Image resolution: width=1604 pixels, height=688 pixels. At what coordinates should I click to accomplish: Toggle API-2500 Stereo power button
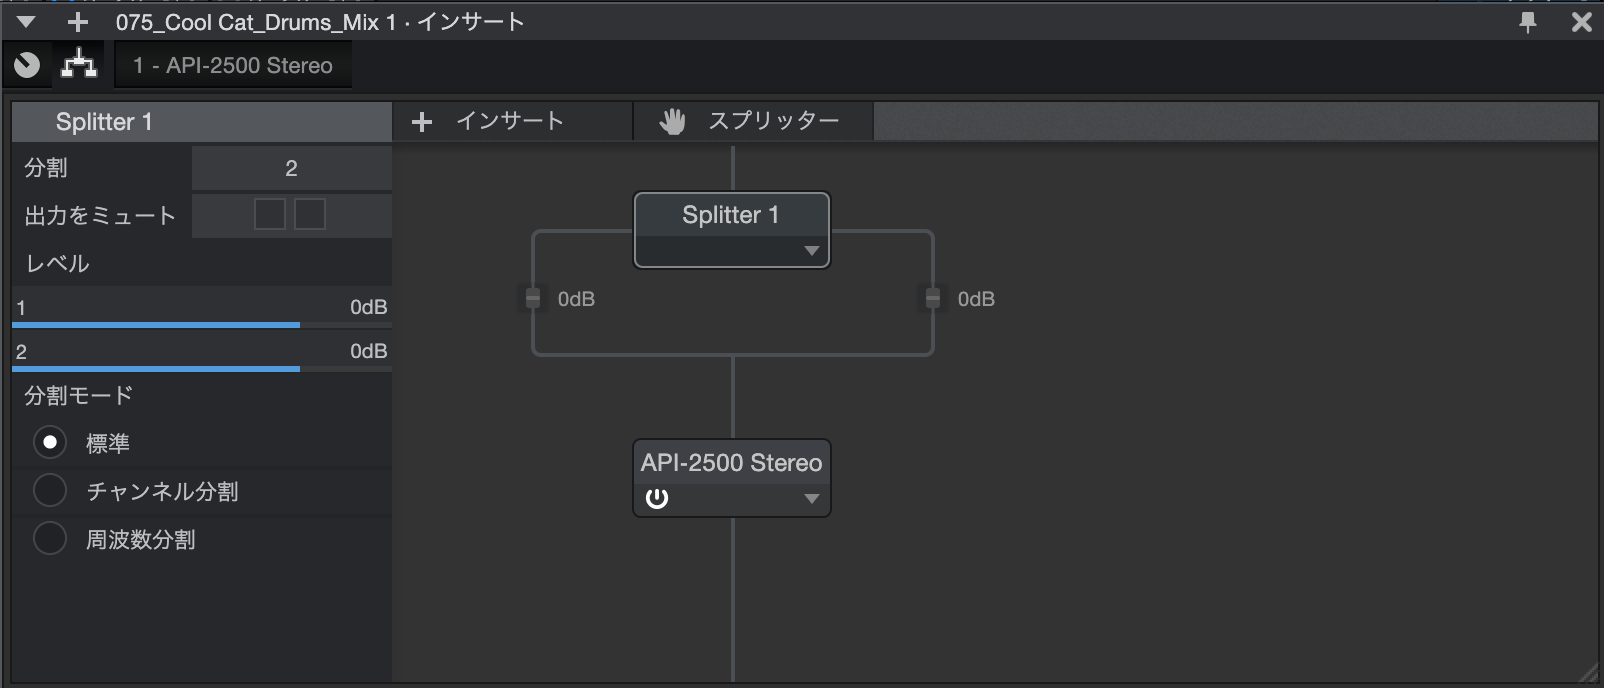(x=657, y=498)
